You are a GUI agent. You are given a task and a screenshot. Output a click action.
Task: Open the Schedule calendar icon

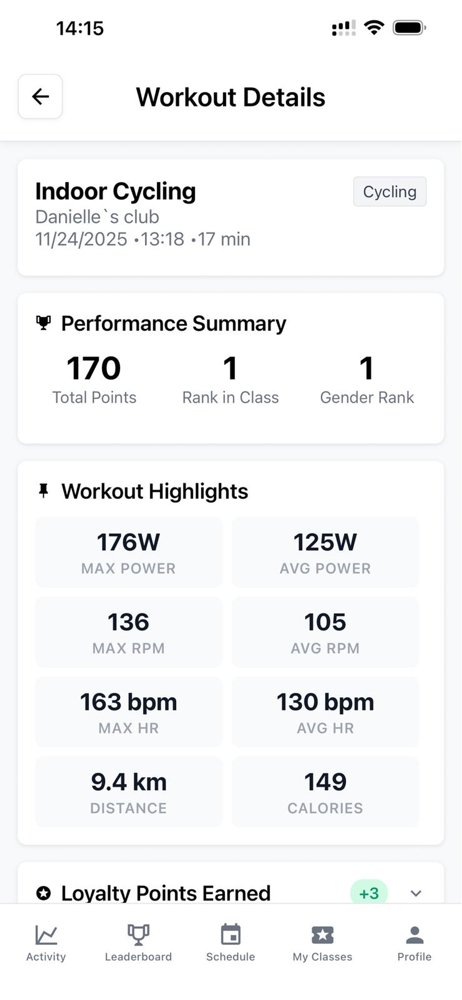pyautogui.click(x=230, y=935)
